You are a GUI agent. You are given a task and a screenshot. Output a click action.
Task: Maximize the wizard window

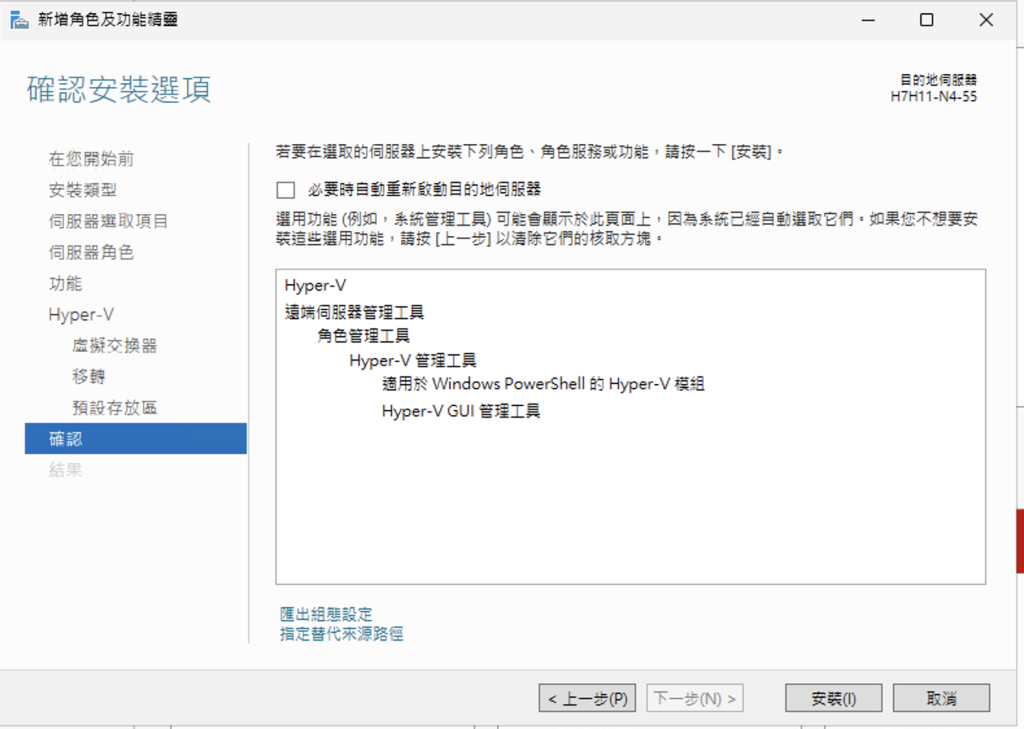[926, 20]
